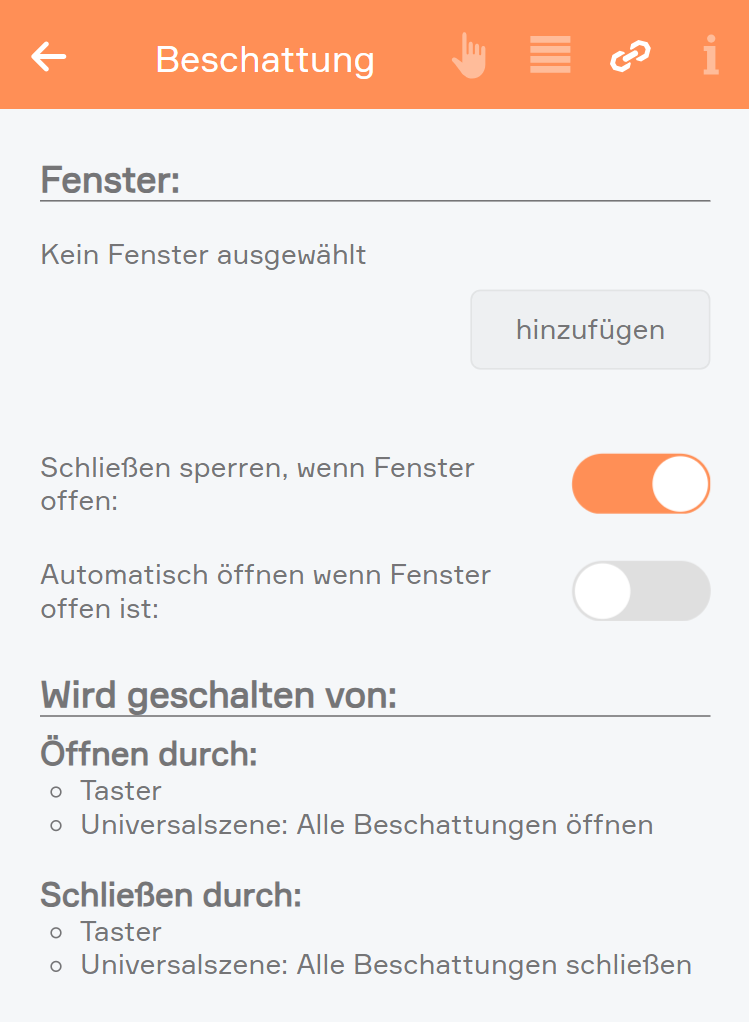Select Taster under Öffnen durch
This screenshot has height=1022, width=749.
click(121, 791)
